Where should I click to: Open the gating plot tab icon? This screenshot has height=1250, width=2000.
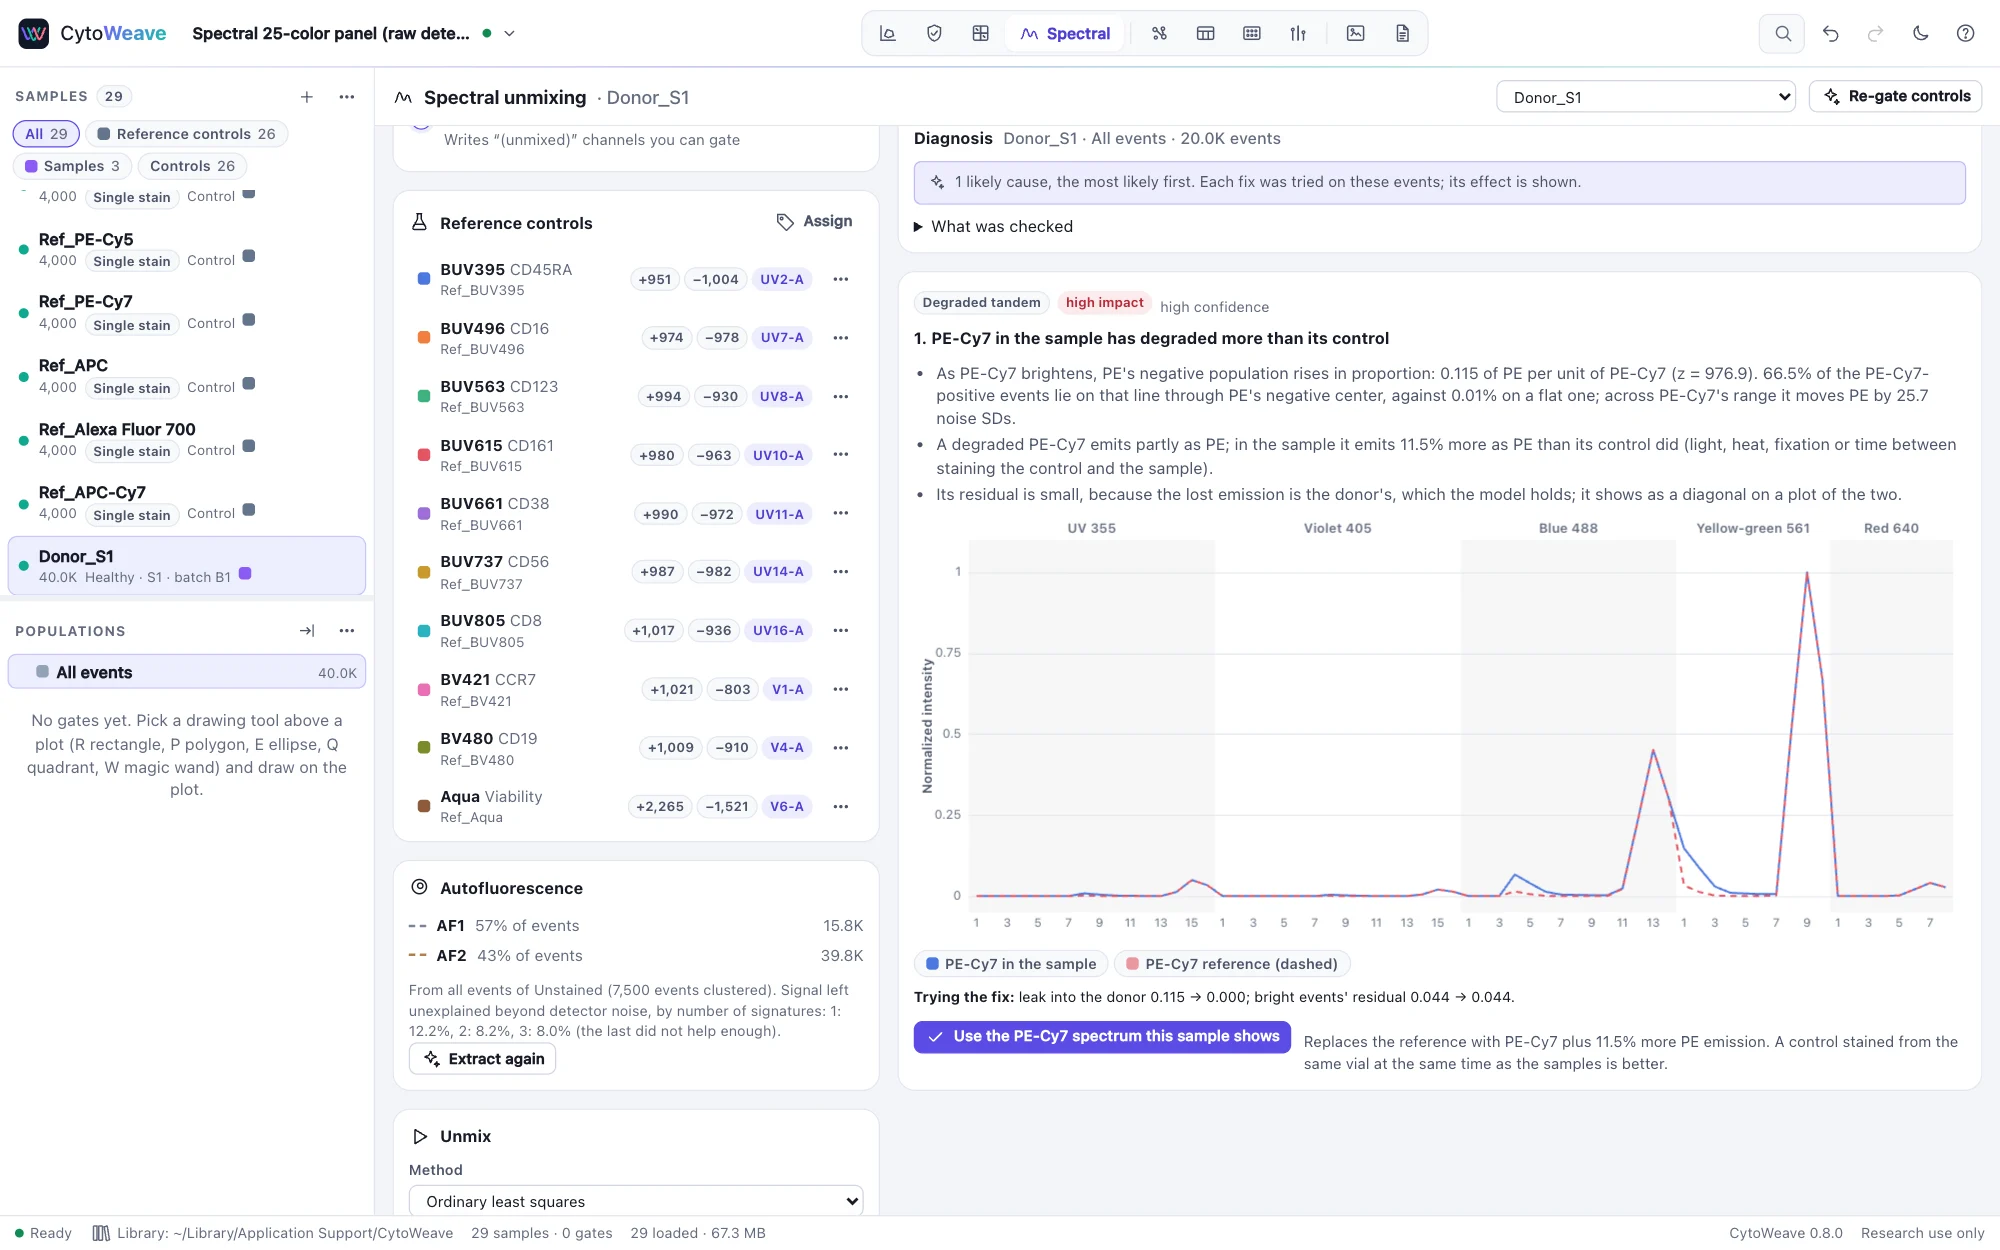click(x=887, y=33)
